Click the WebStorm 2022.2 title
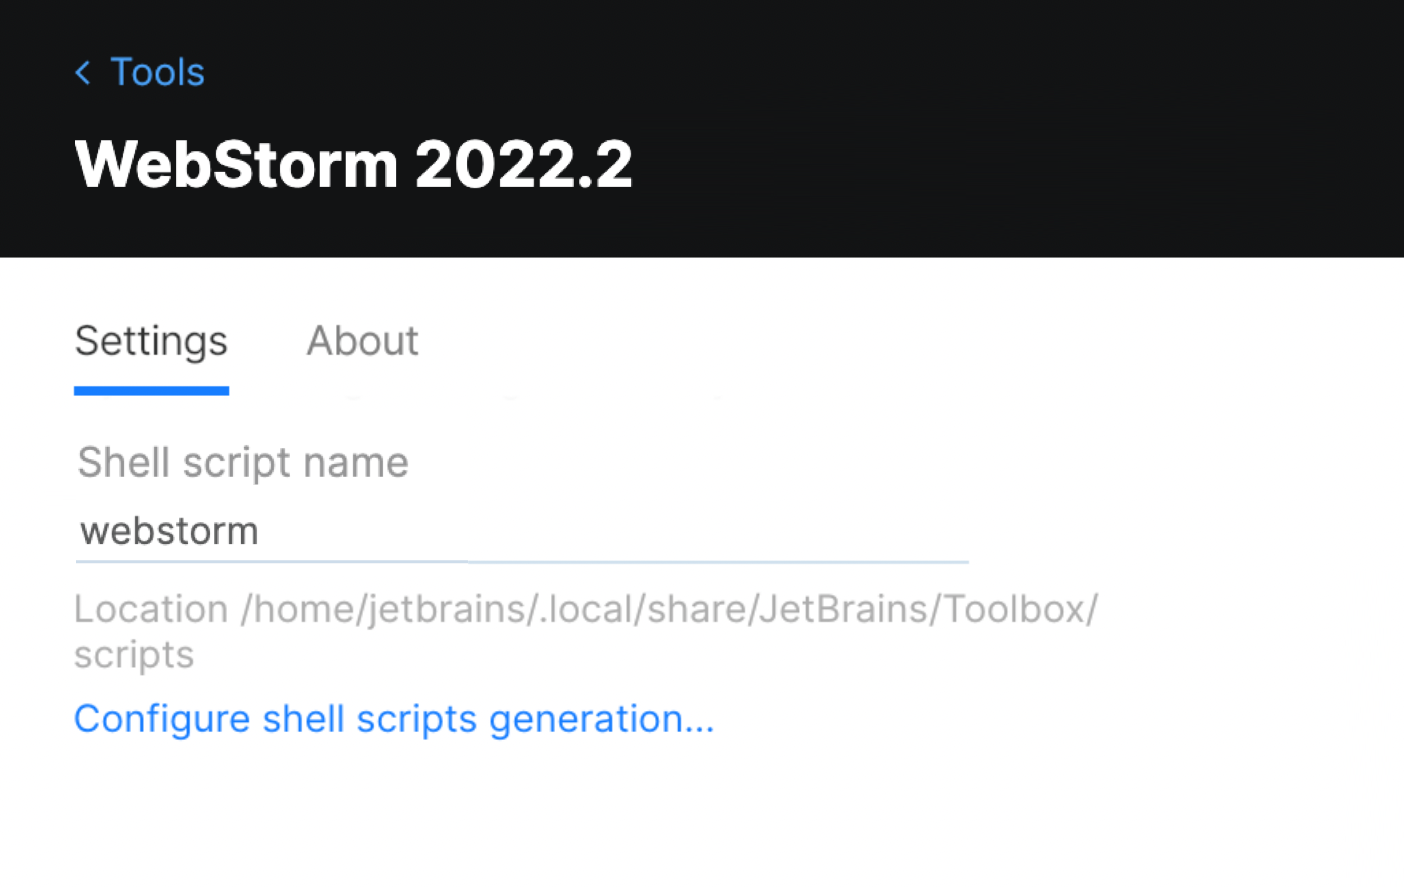This screenshot has height=887, width=1404. (x=353, y=163)
